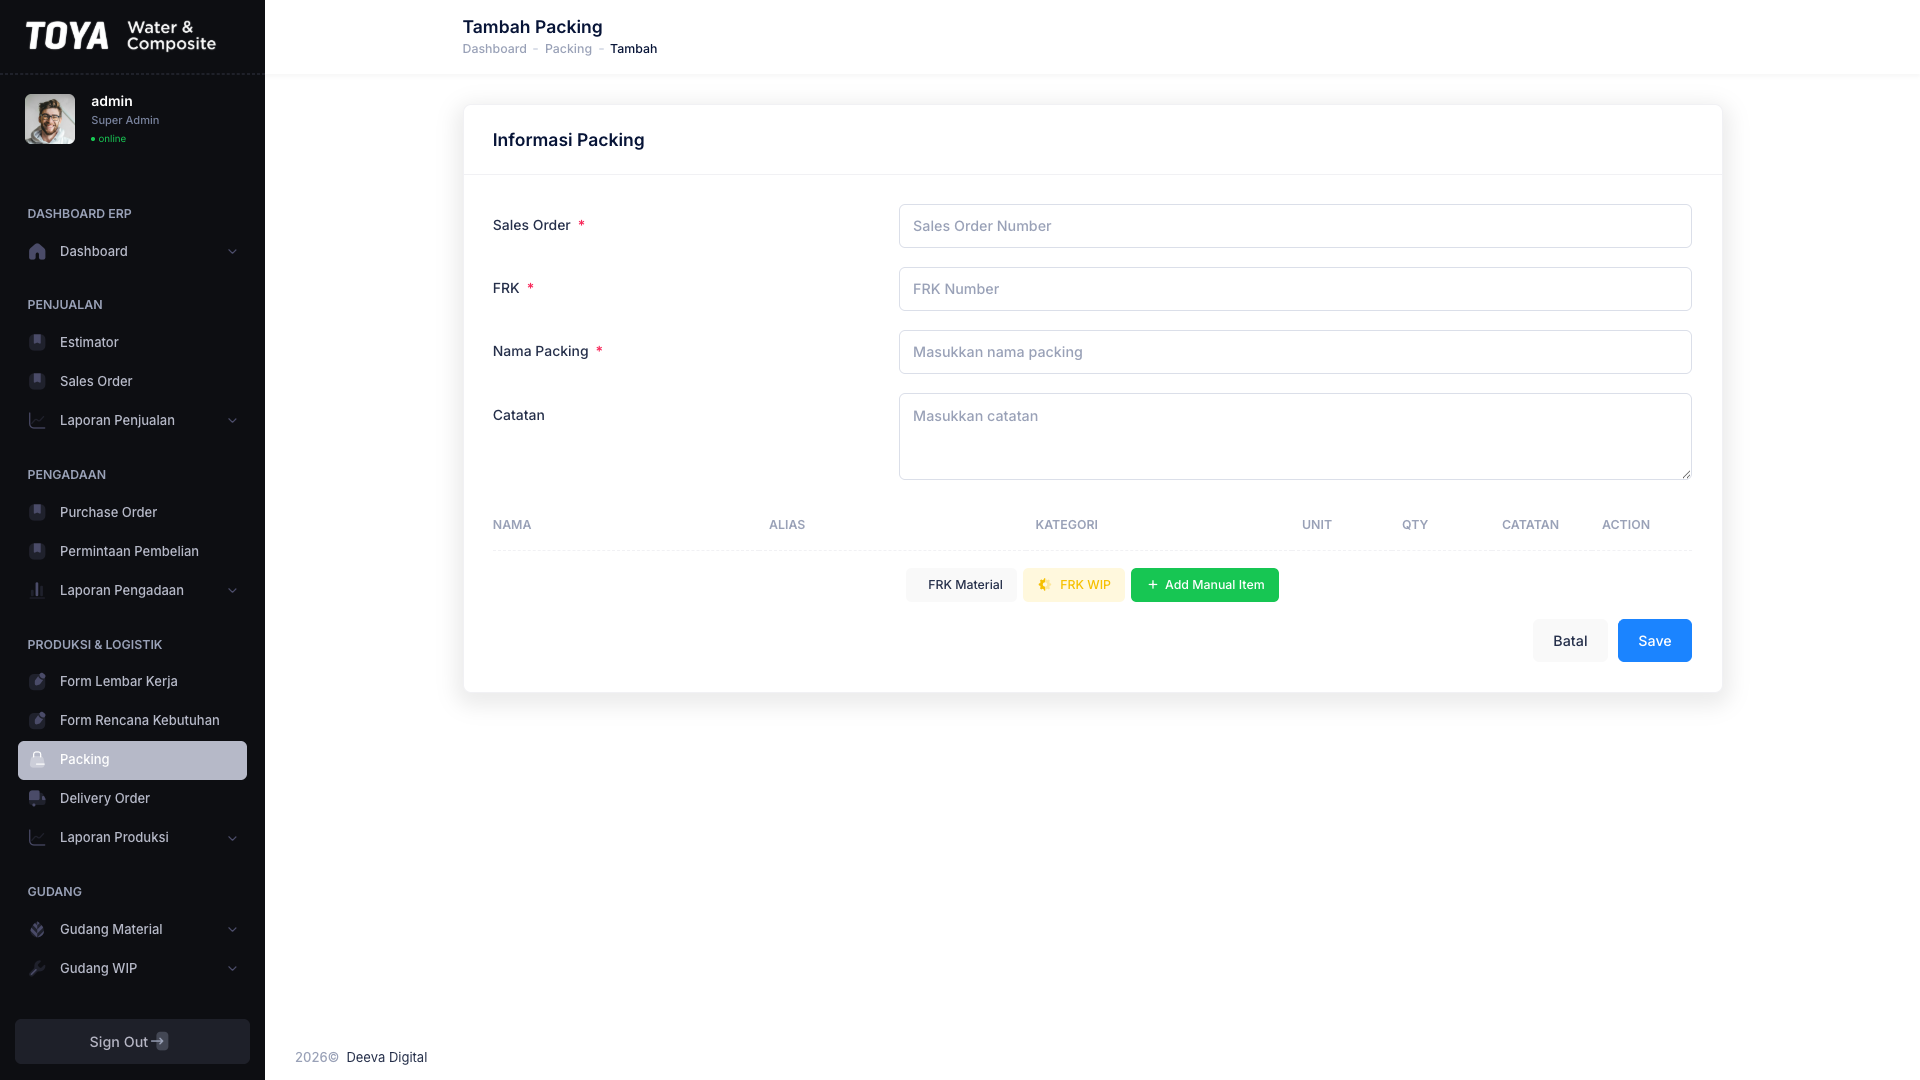Focus the Nama Packing input field
This screenshot has height=1080, width=1920.
click(1295, 352)
